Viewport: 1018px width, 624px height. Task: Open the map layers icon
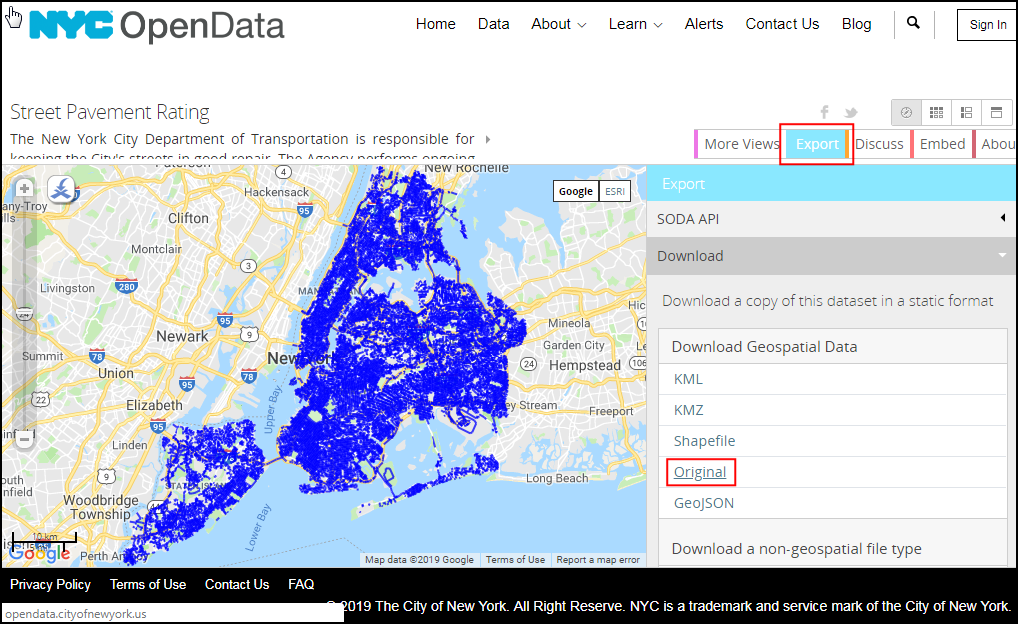click(x=62, y=188)
